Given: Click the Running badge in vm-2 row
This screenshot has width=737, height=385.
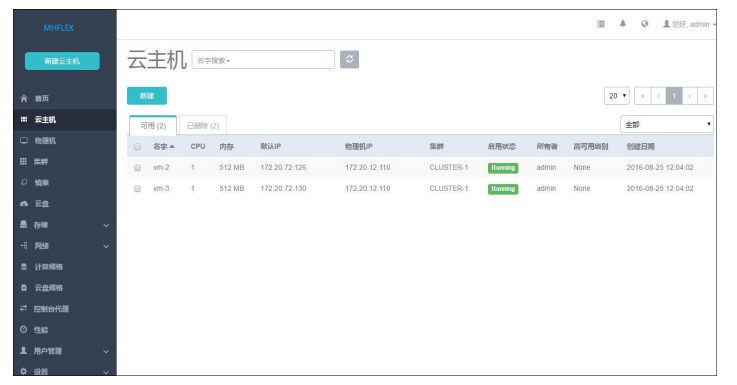Looking at the screenshot, I should pos(503,168).
